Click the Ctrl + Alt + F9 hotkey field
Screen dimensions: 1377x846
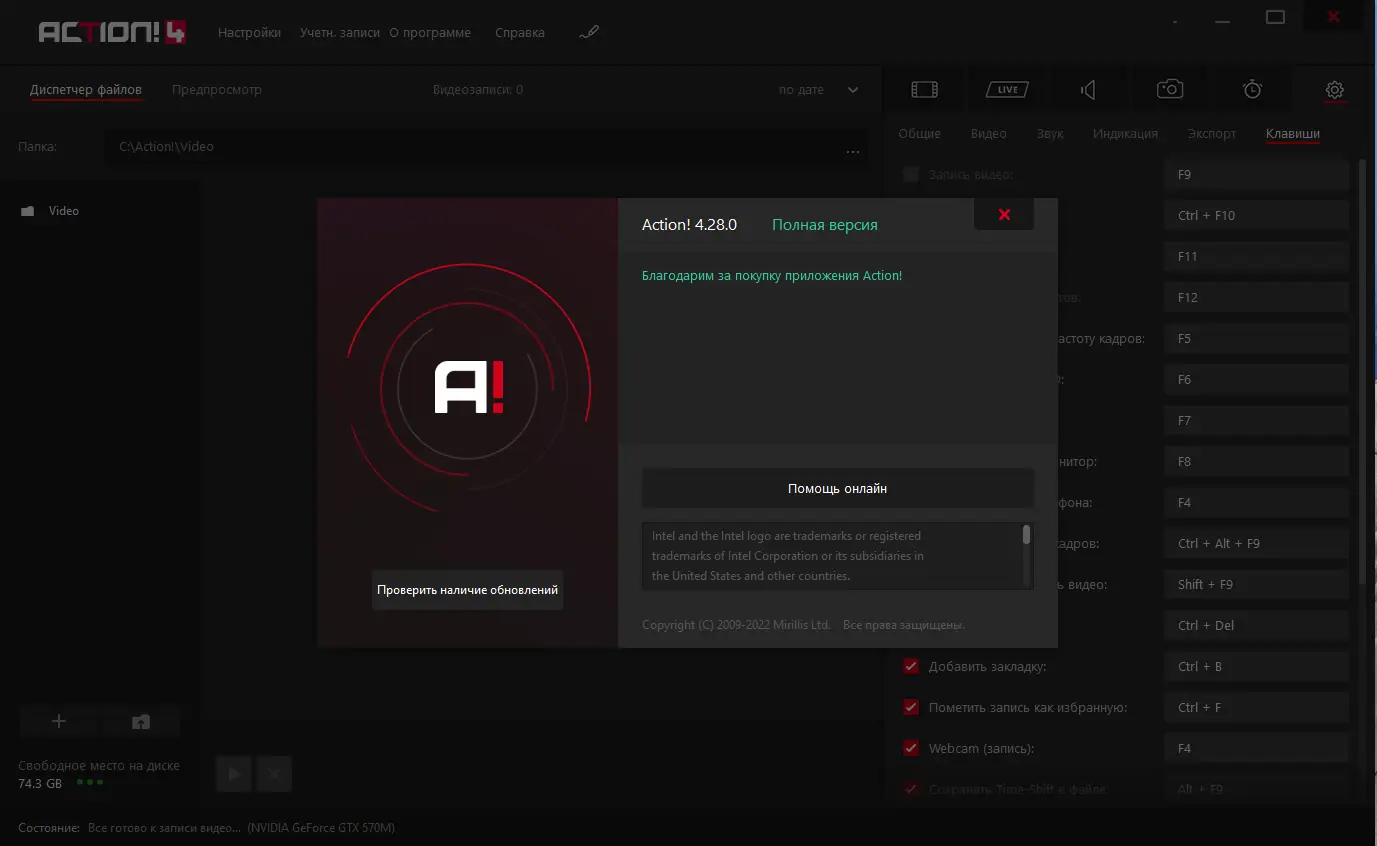click(1257, 544)
